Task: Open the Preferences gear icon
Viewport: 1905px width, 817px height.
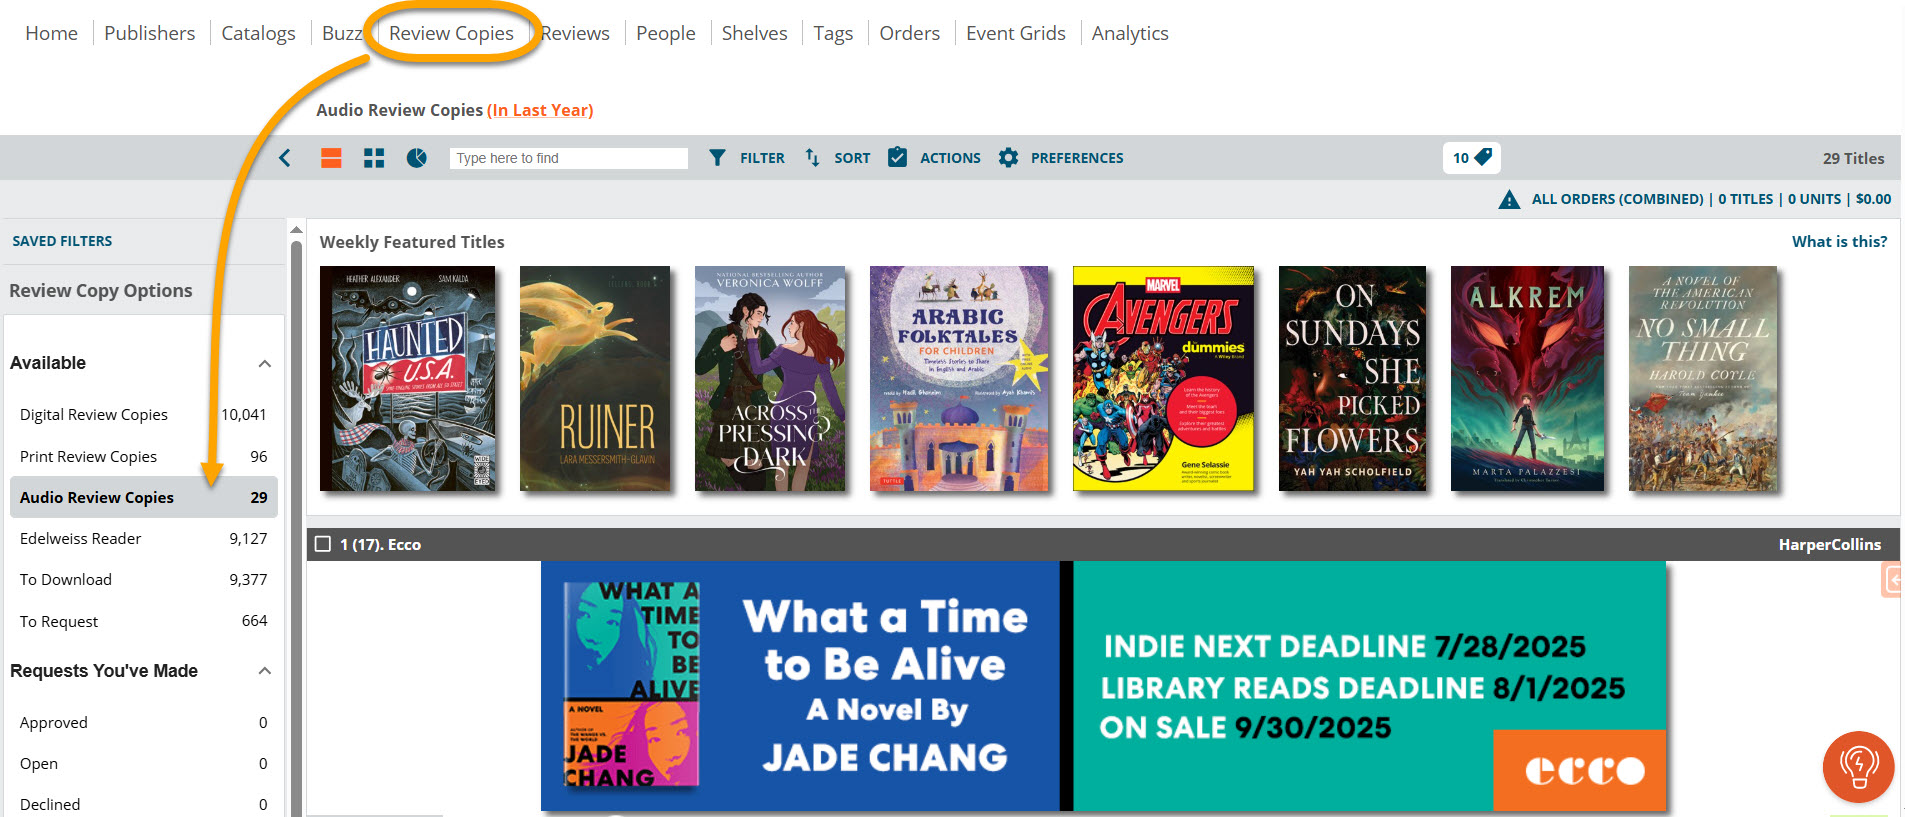Action: click(x=1008, y=158)
